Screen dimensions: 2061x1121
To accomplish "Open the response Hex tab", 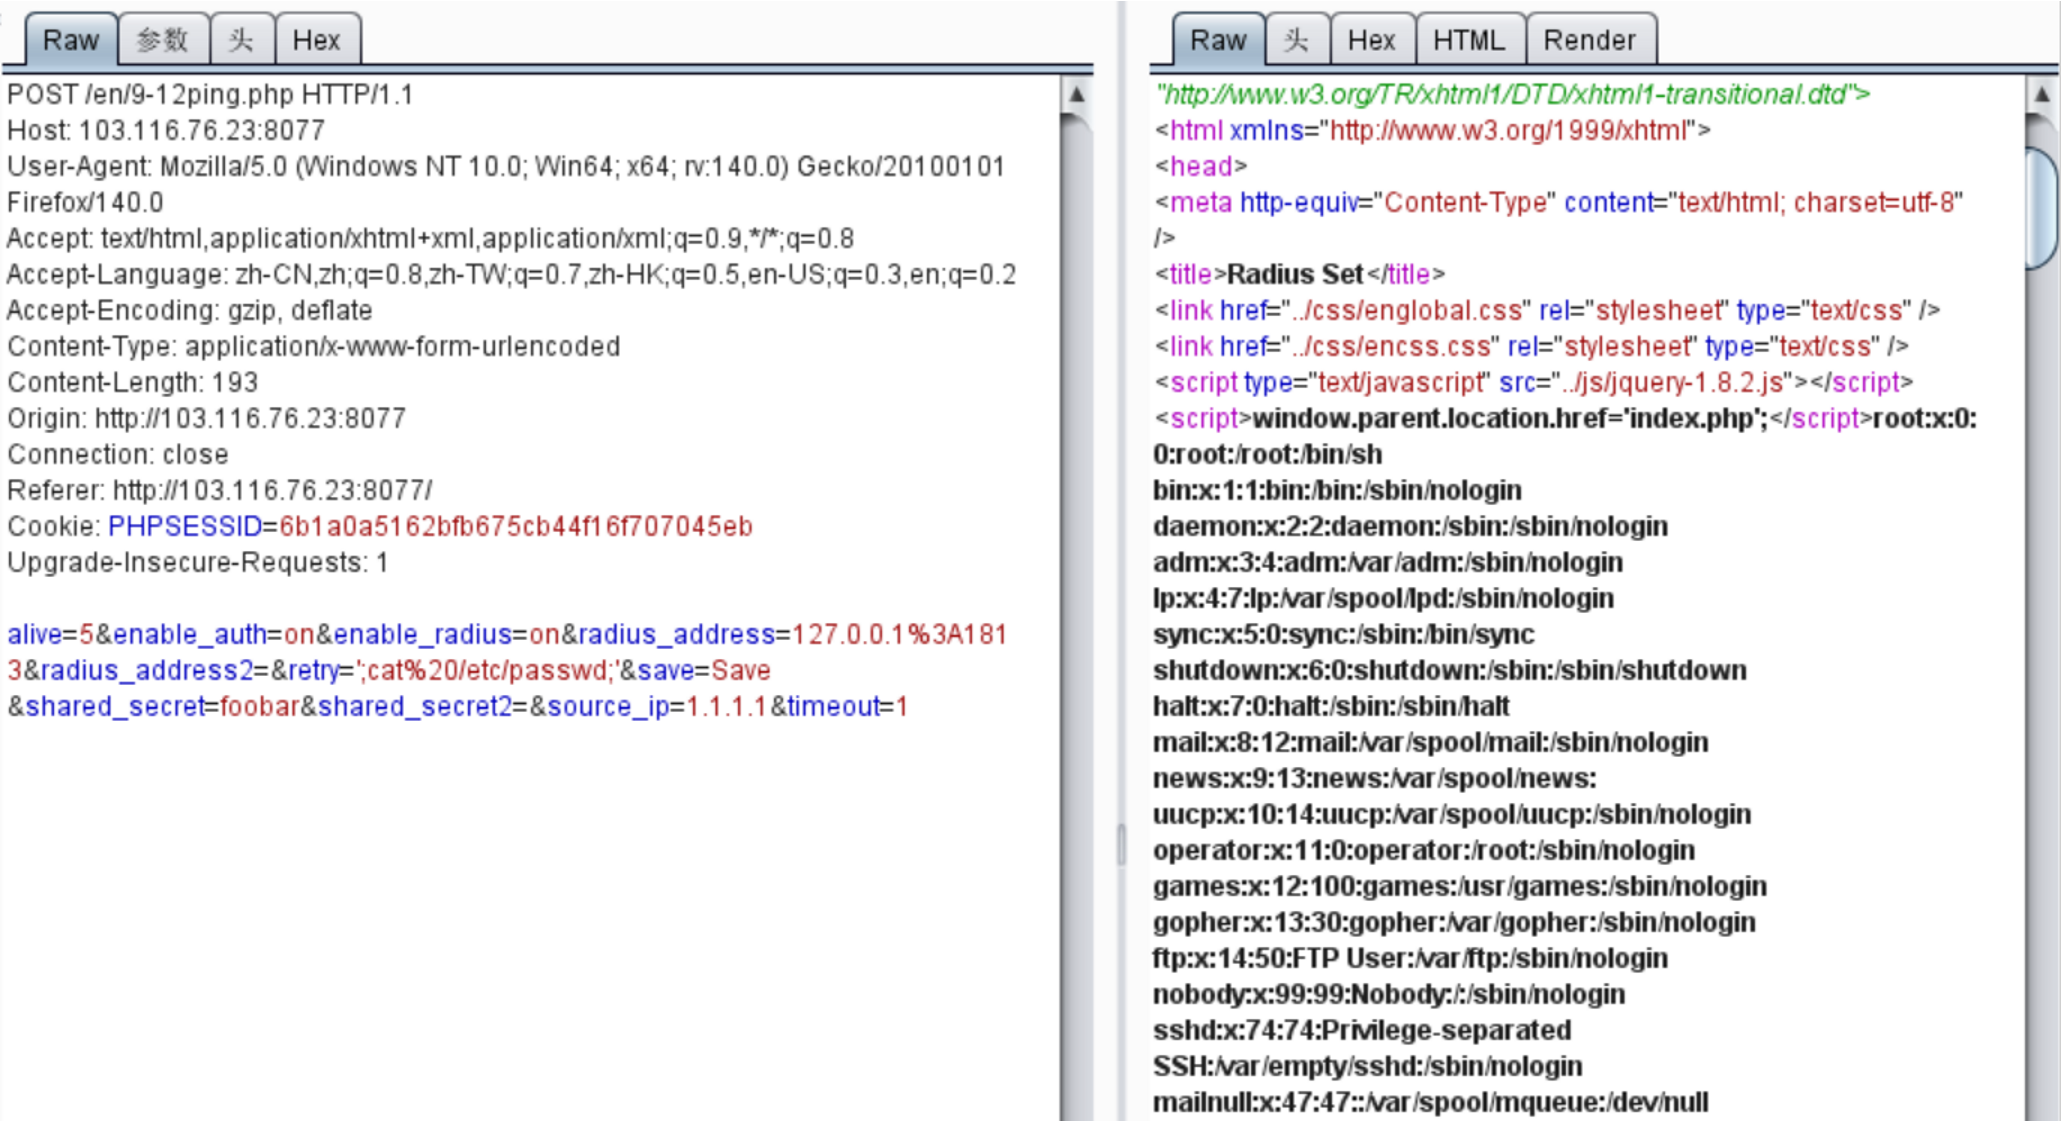I will [x=1372, y=40].
